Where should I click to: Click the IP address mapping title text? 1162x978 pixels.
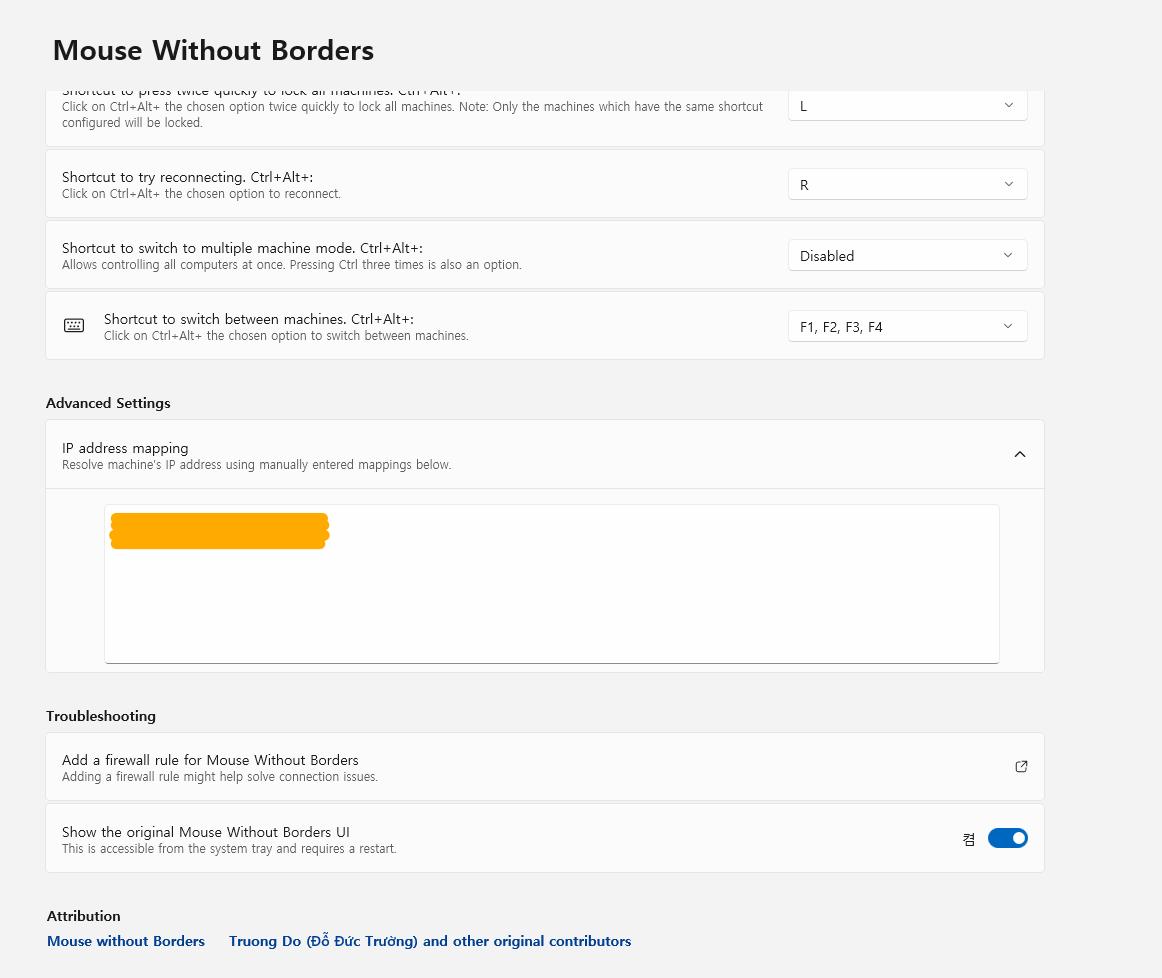(x=125, y=448)
